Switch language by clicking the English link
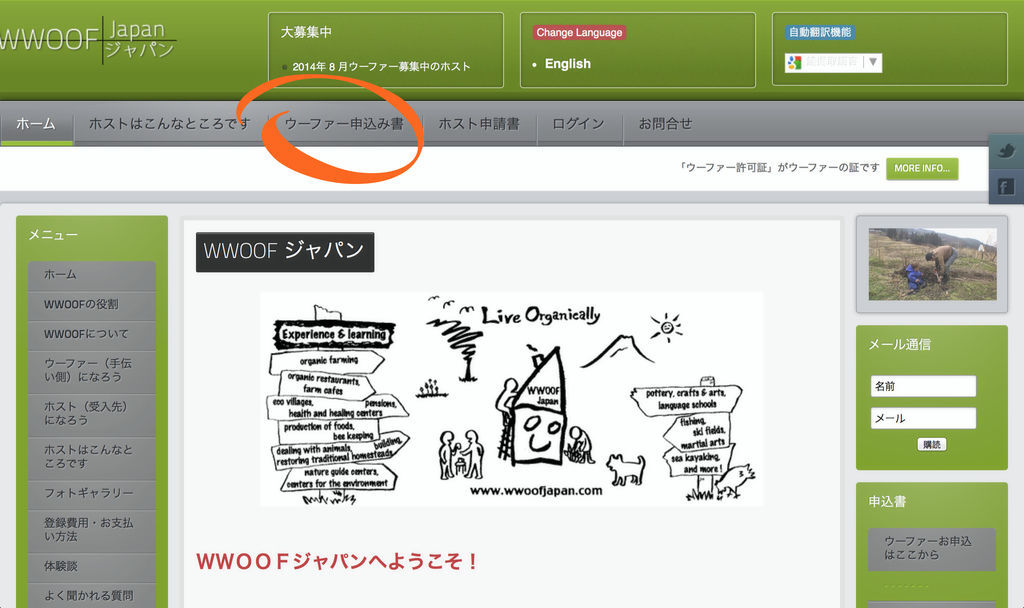 coord(567,63)
